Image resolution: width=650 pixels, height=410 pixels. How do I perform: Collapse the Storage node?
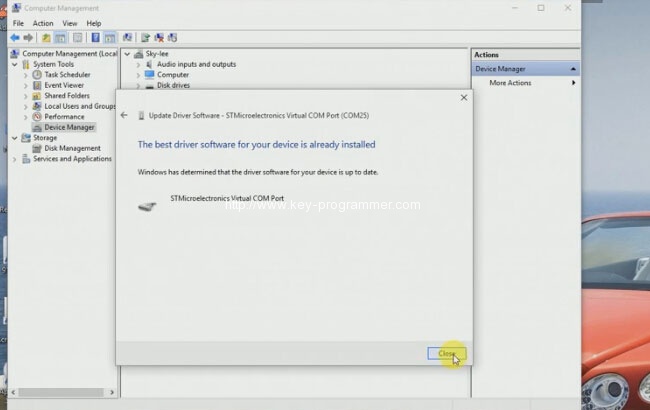coord(15,138)
